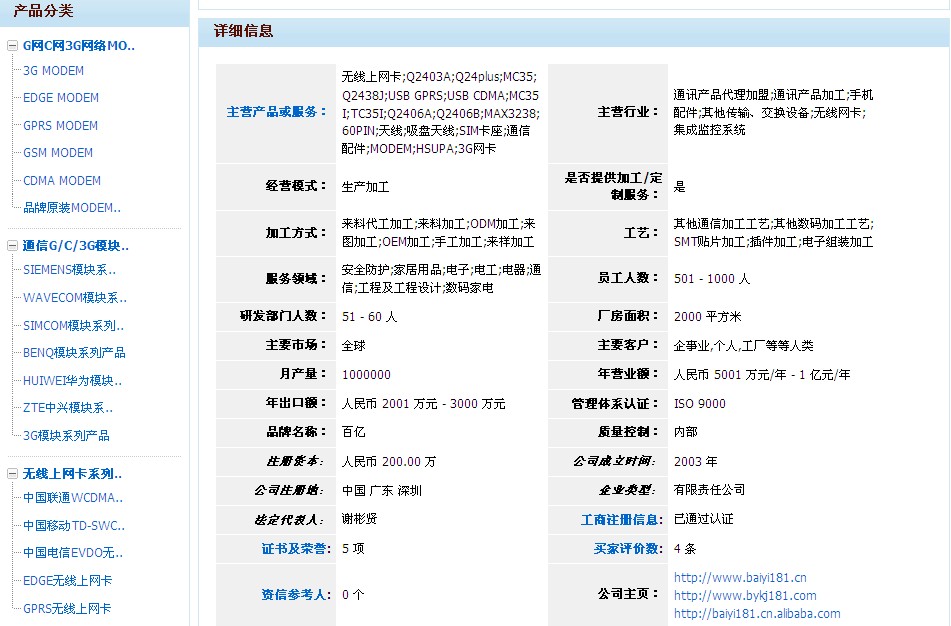Visit http://baiyi181.cn.alibaba.com store page
This screenshot has width=951, height=626.
(757, 614)
